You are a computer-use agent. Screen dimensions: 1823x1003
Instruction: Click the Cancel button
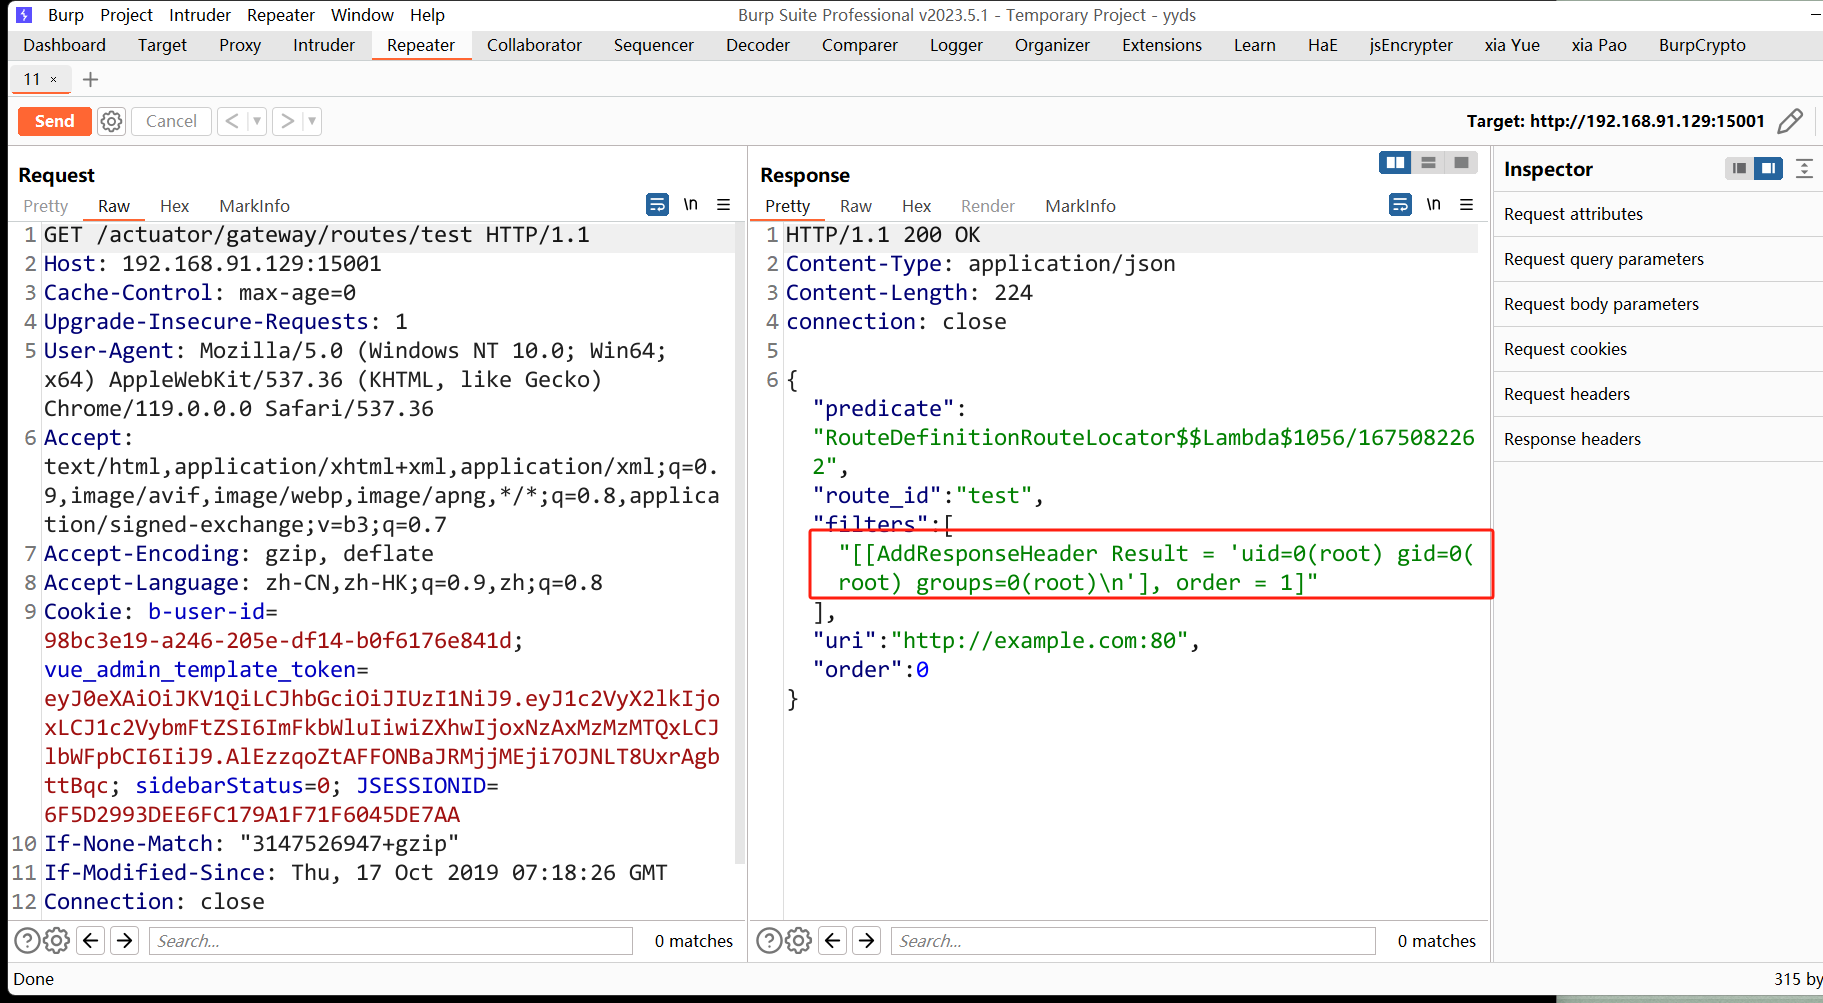[171, 121]
